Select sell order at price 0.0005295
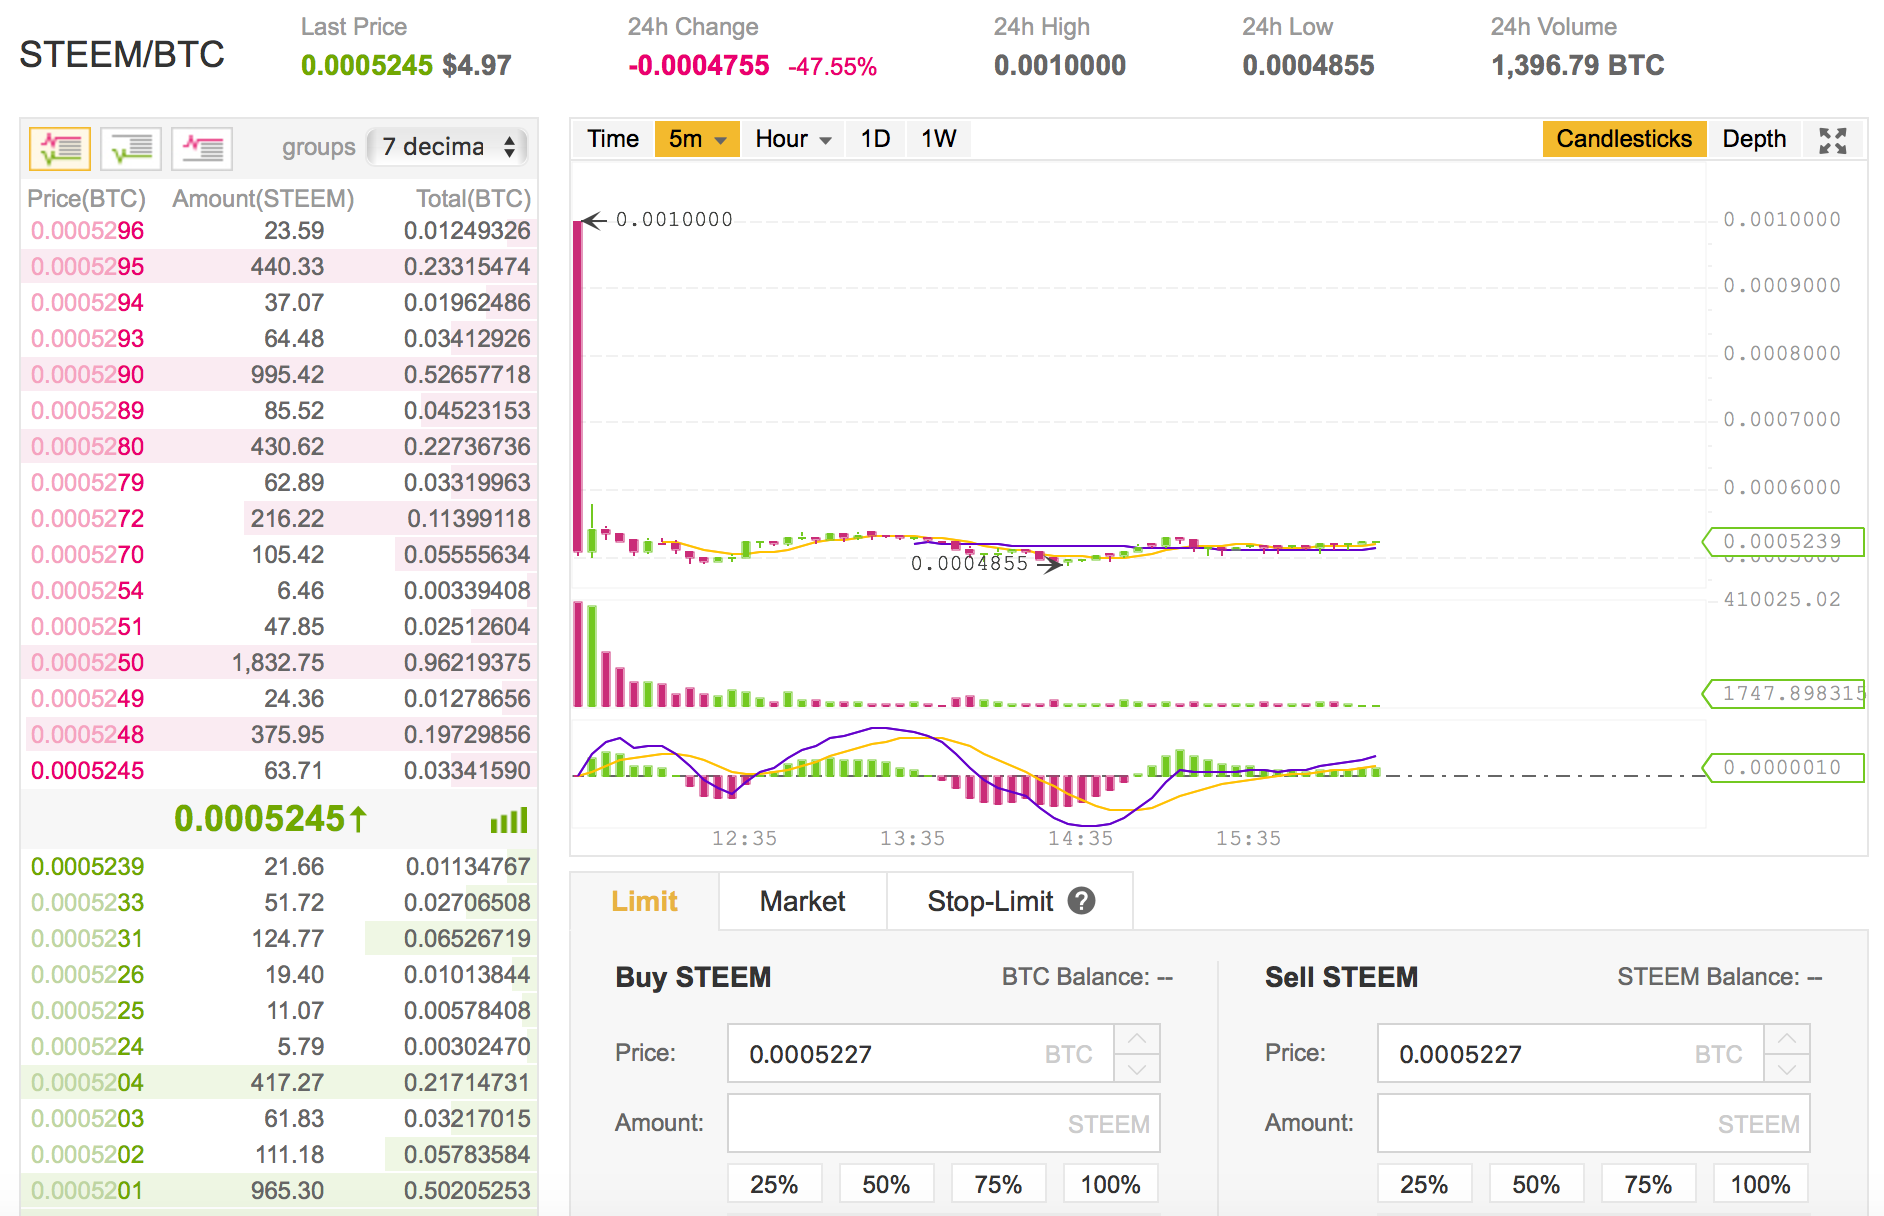The height and width of the screenshot is (1216, 1884). (x=279, y=267)
